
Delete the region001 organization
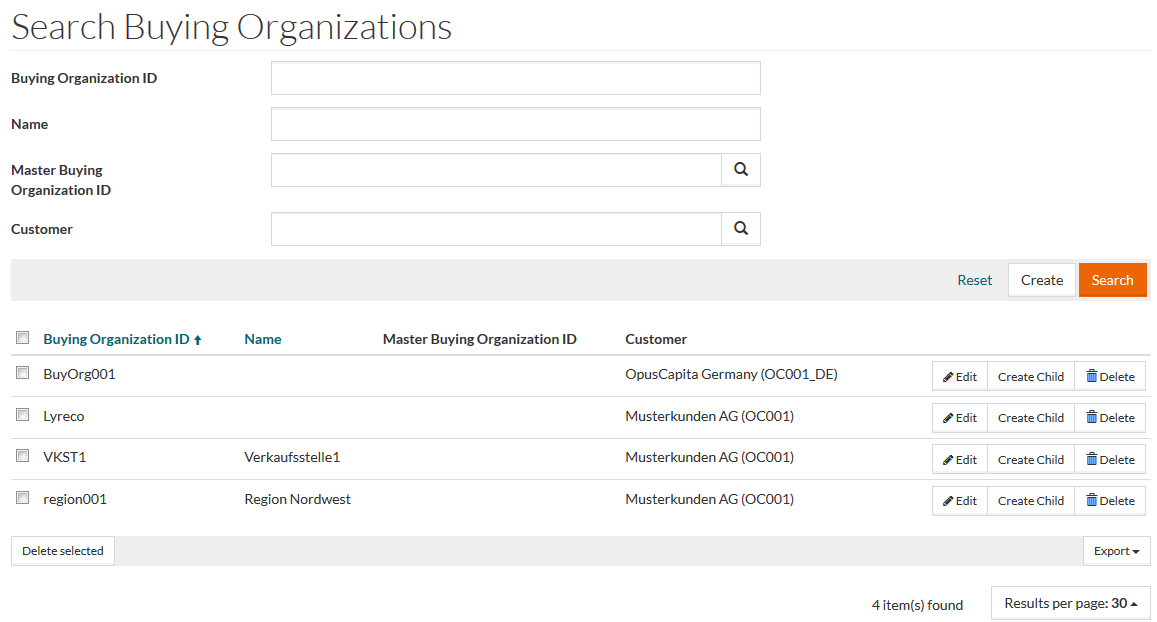pos(1109,501)
